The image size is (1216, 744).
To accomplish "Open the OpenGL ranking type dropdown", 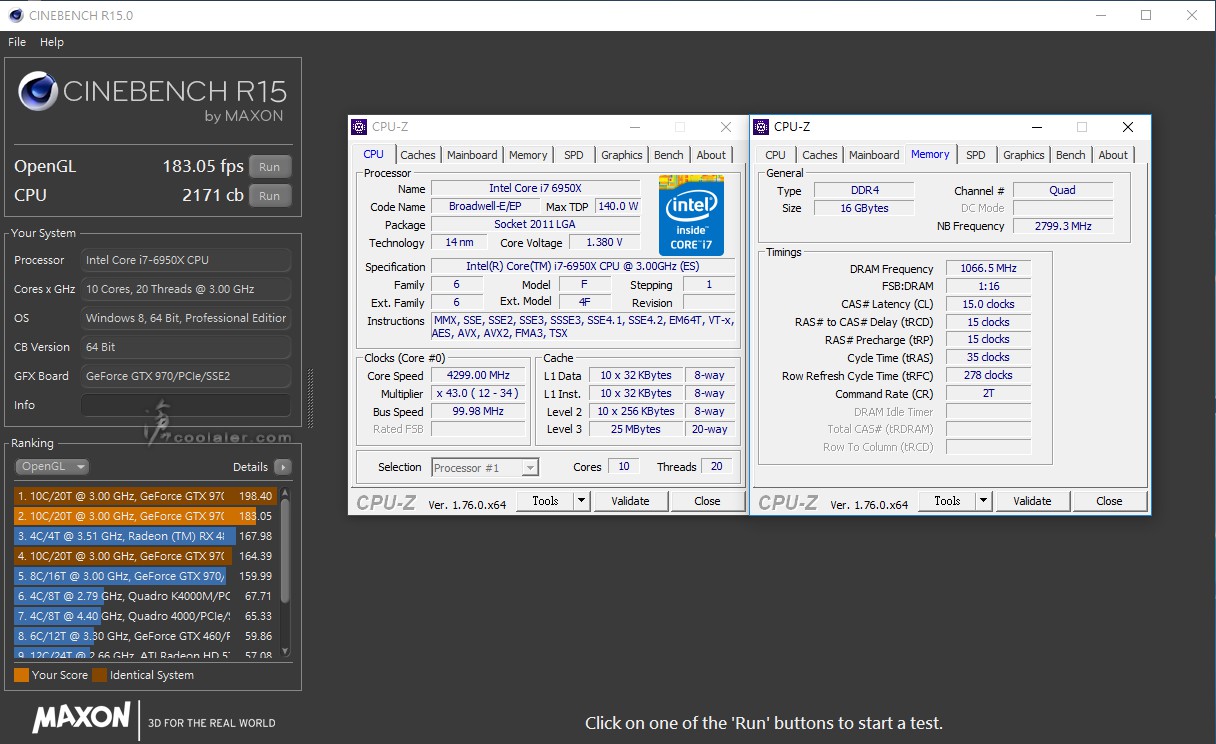I will (52, 467).
